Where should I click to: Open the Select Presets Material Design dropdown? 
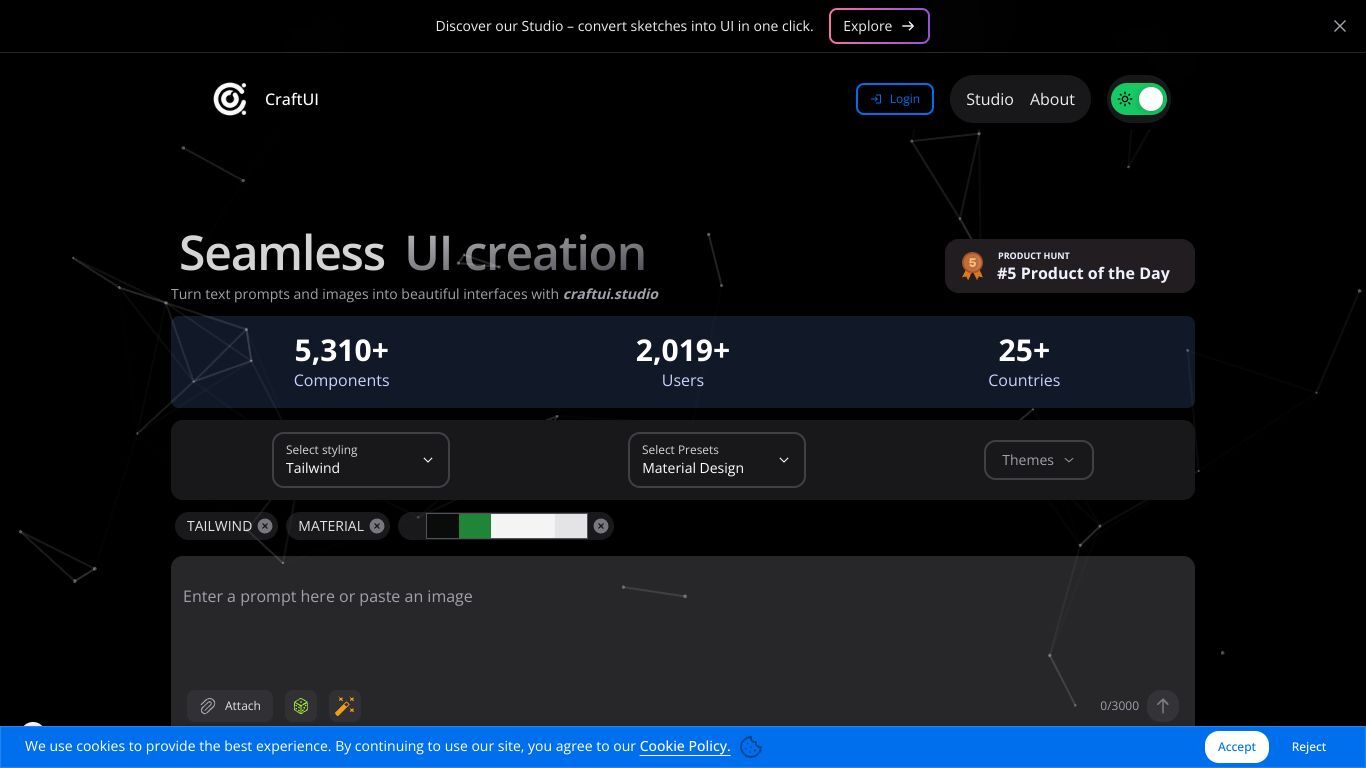[717, 460]
